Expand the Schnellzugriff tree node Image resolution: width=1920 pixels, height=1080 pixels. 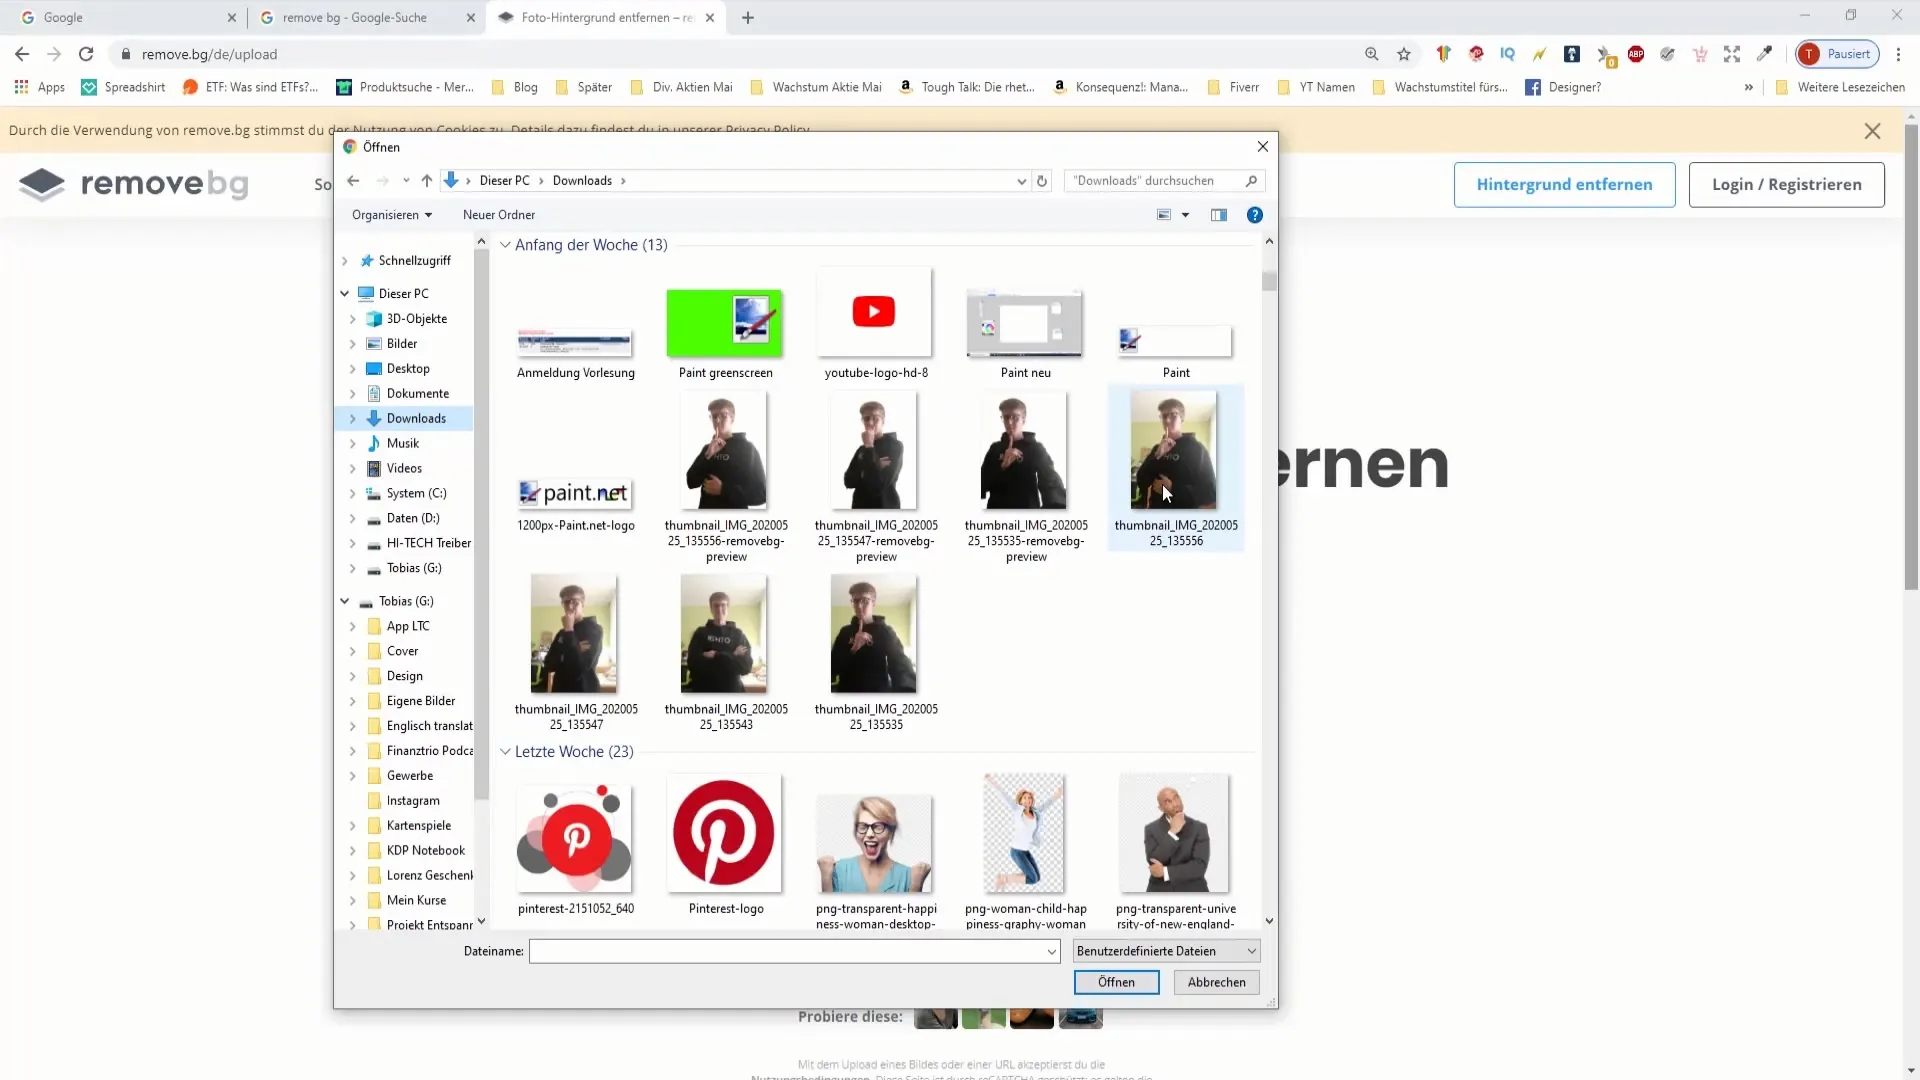(x=345, y=261)
